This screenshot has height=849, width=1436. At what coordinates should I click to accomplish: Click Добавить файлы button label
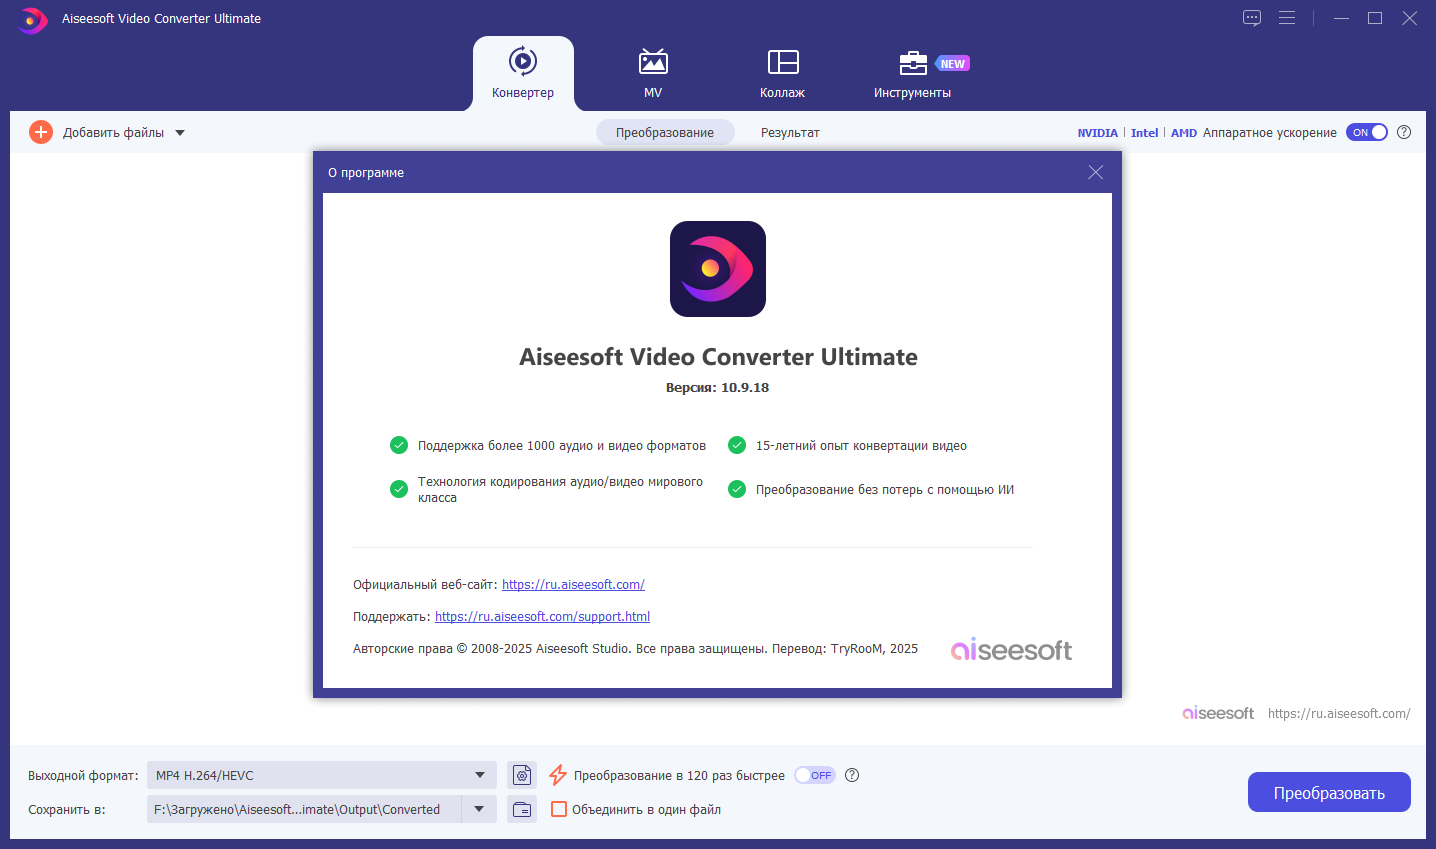113,132
